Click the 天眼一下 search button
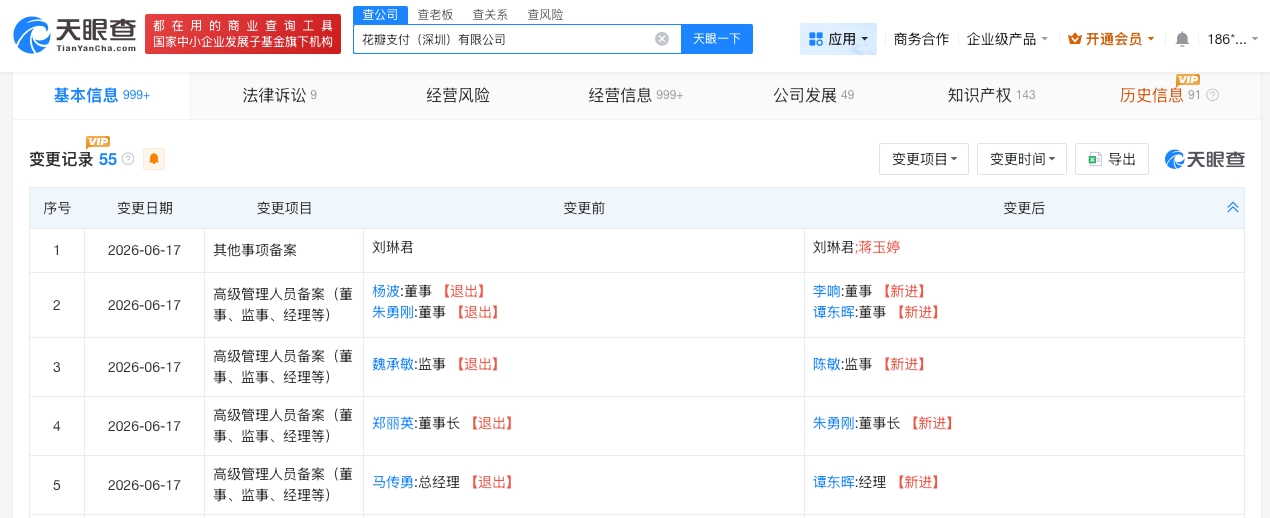Image resolution: width=1270 pixels, height=518 pixels. point(717,39)
